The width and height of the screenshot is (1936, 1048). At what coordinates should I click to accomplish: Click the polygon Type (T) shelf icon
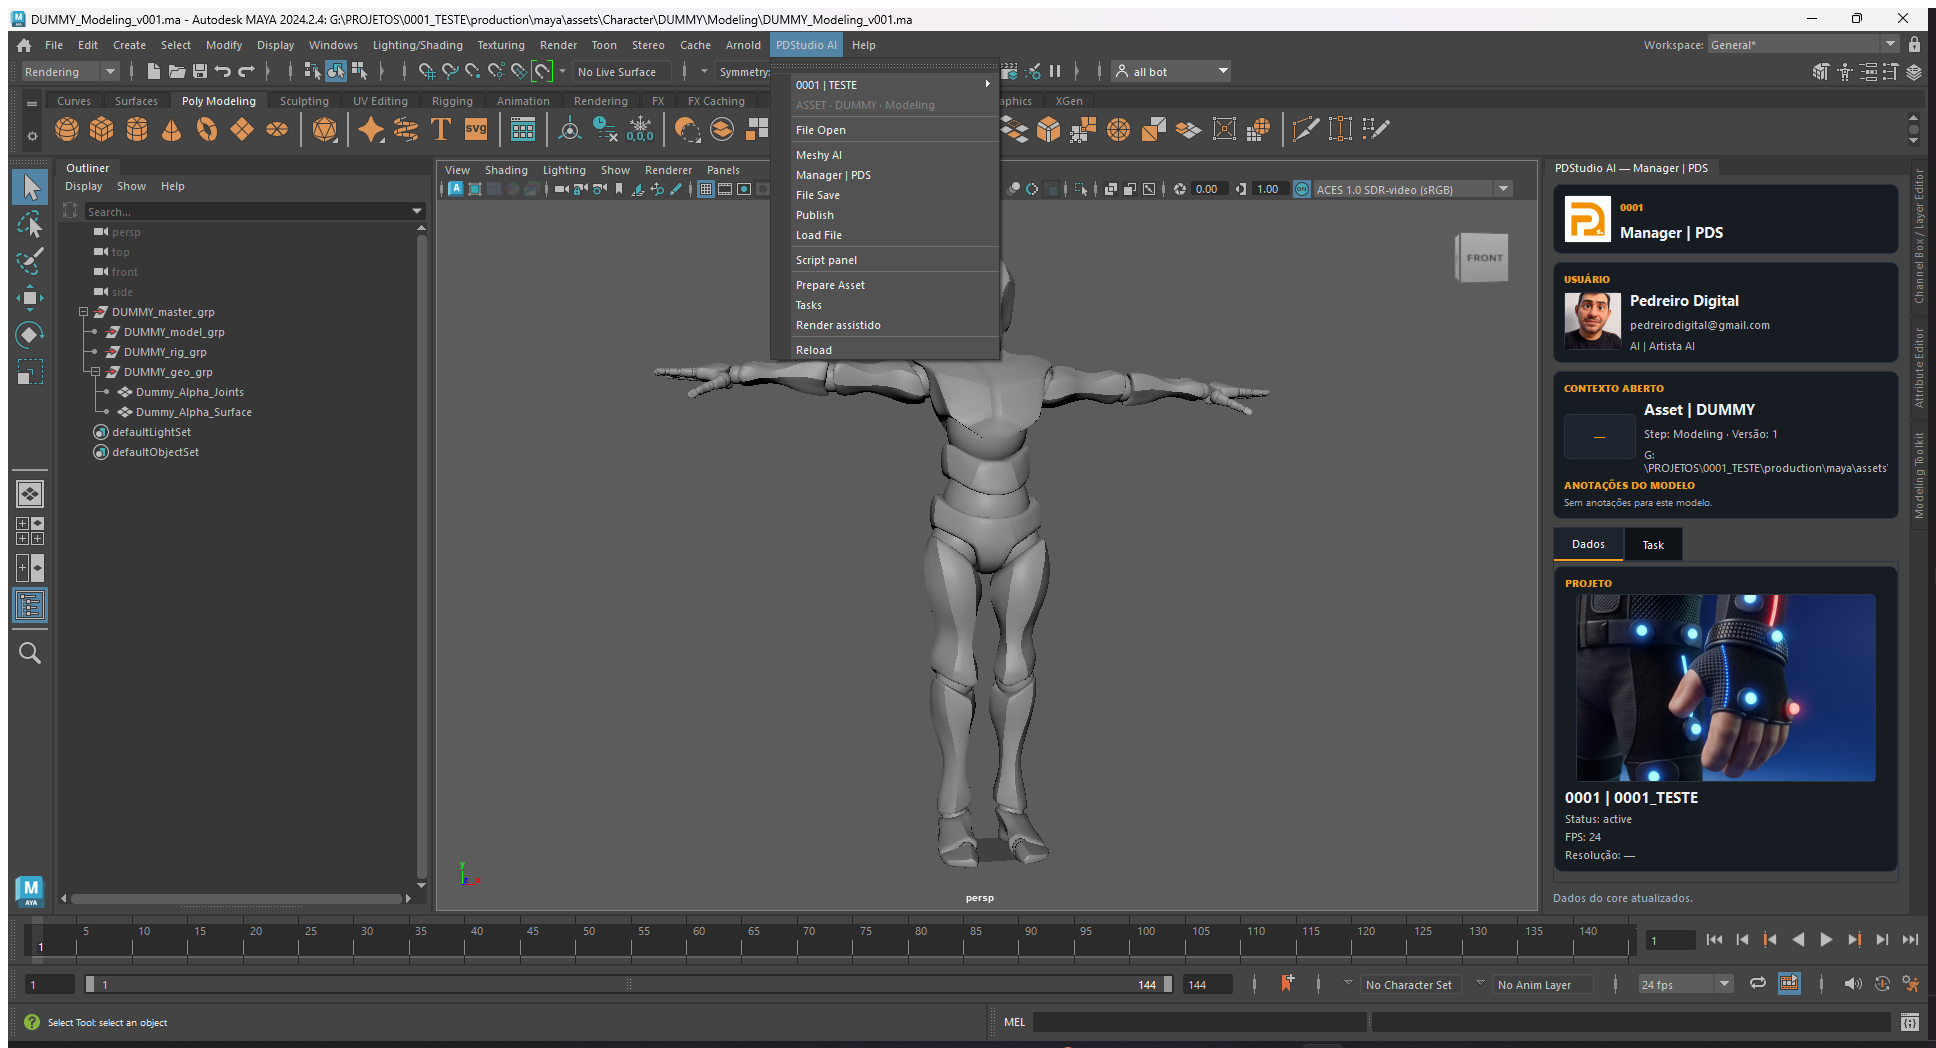441,130
